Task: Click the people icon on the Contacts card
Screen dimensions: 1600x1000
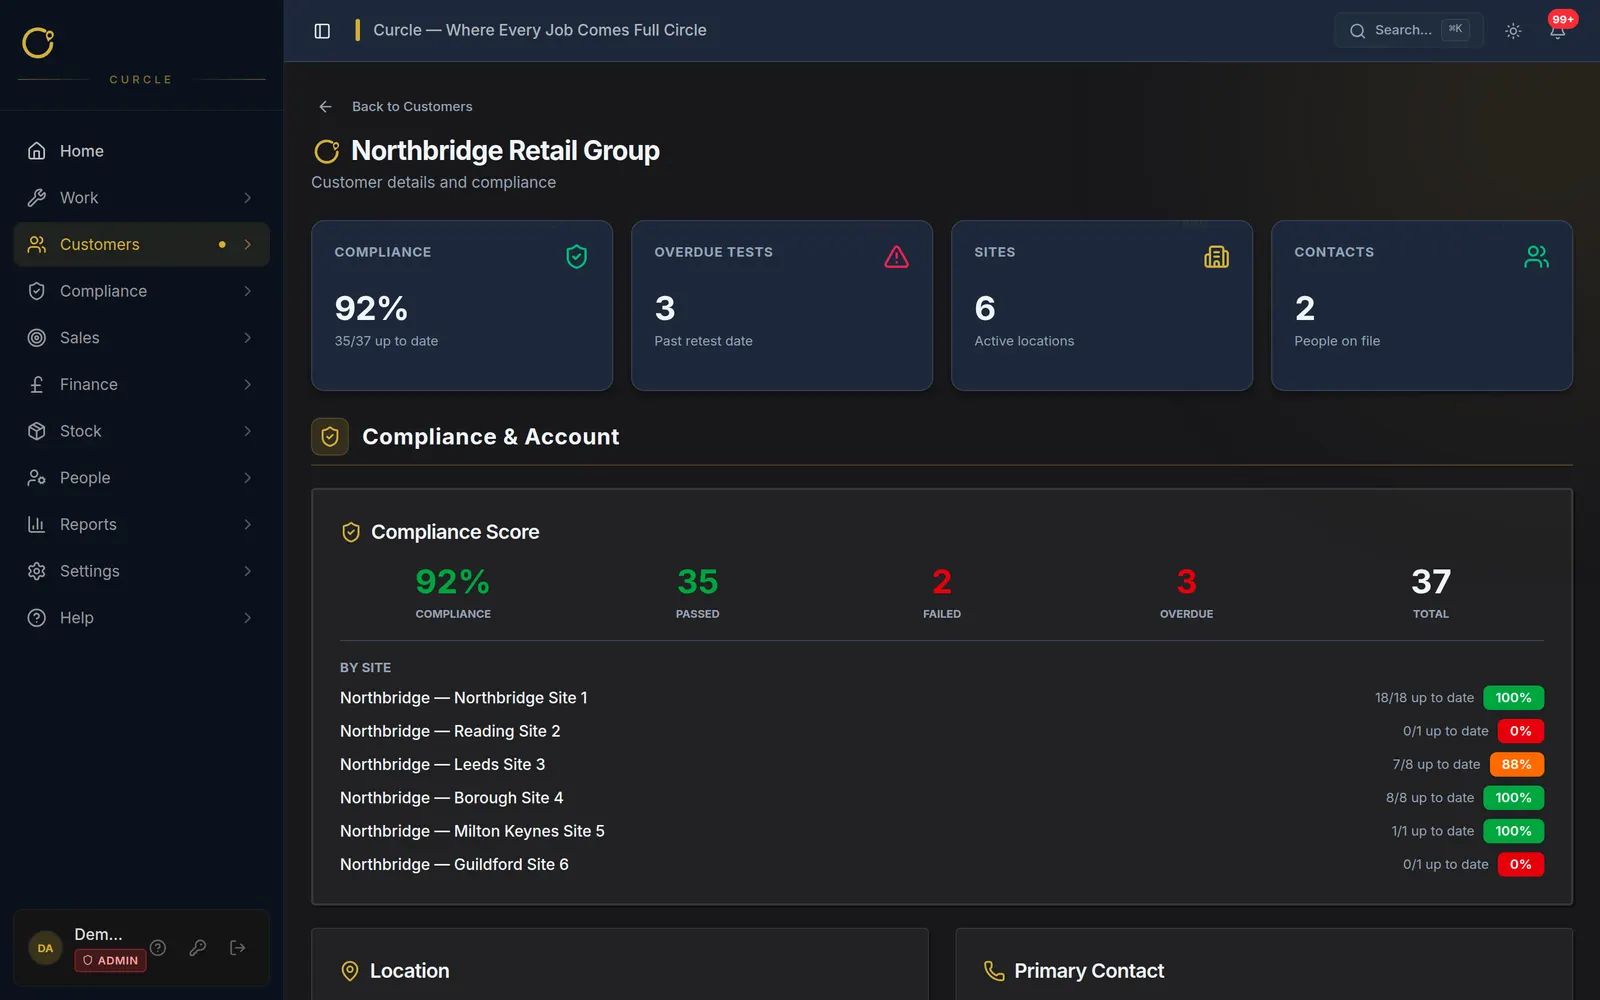Action: click(x=1537, y=257)
